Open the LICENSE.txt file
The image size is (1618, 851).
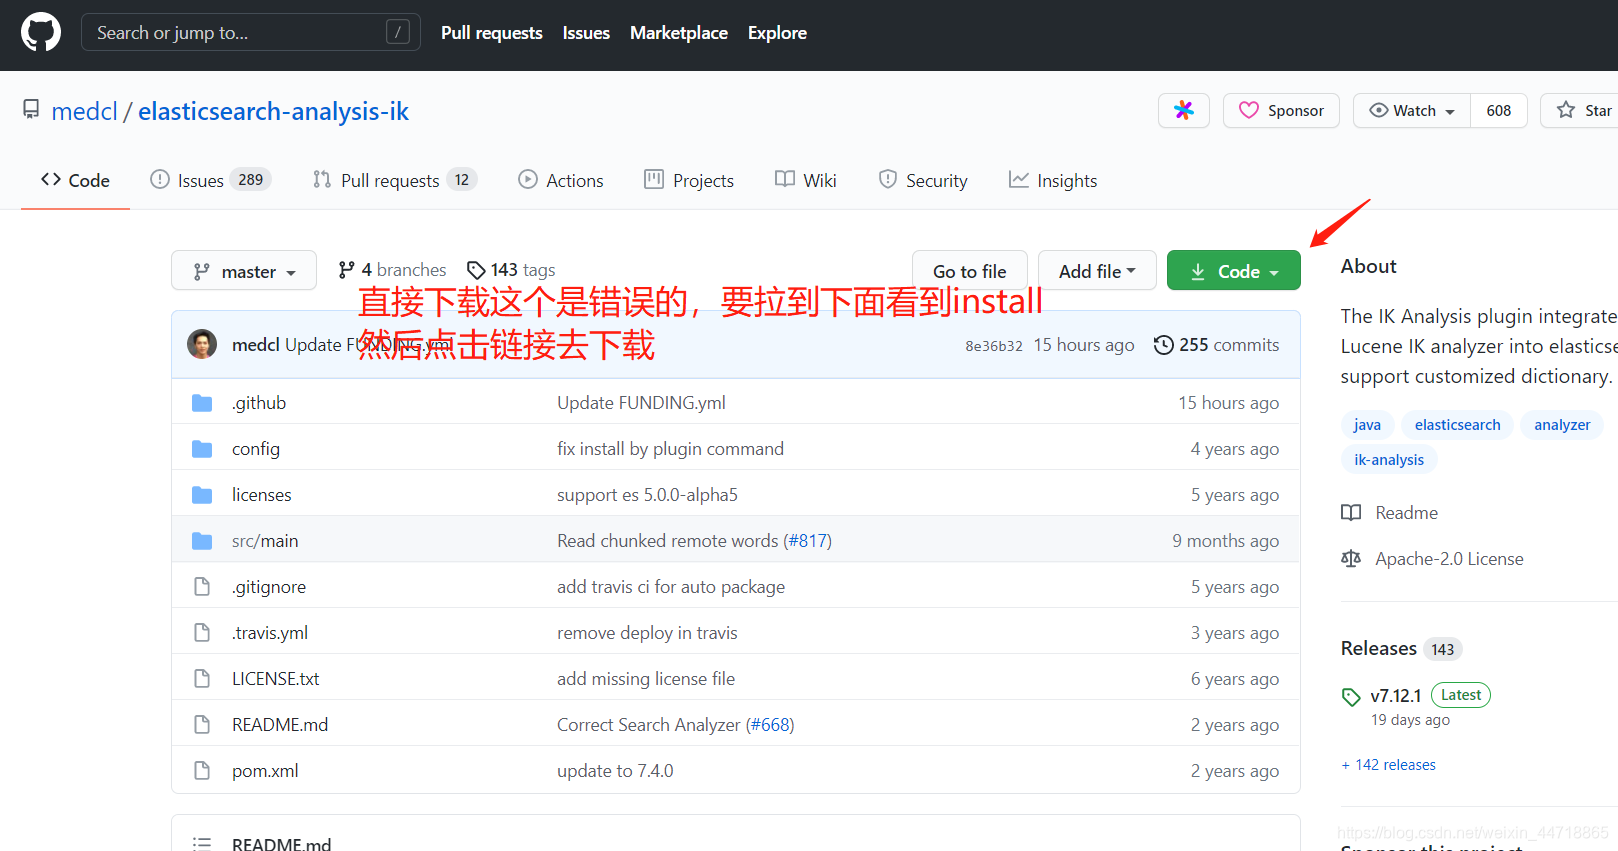(x=276, y=679)
